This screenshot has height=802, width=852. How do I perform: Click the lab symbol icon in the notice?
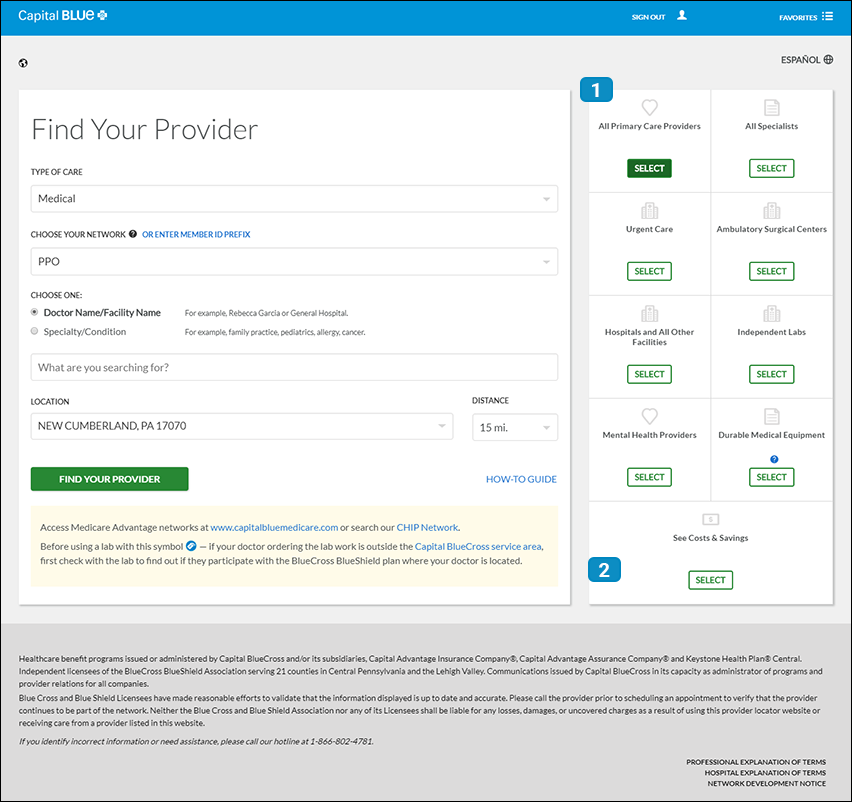tap(191, 546)
